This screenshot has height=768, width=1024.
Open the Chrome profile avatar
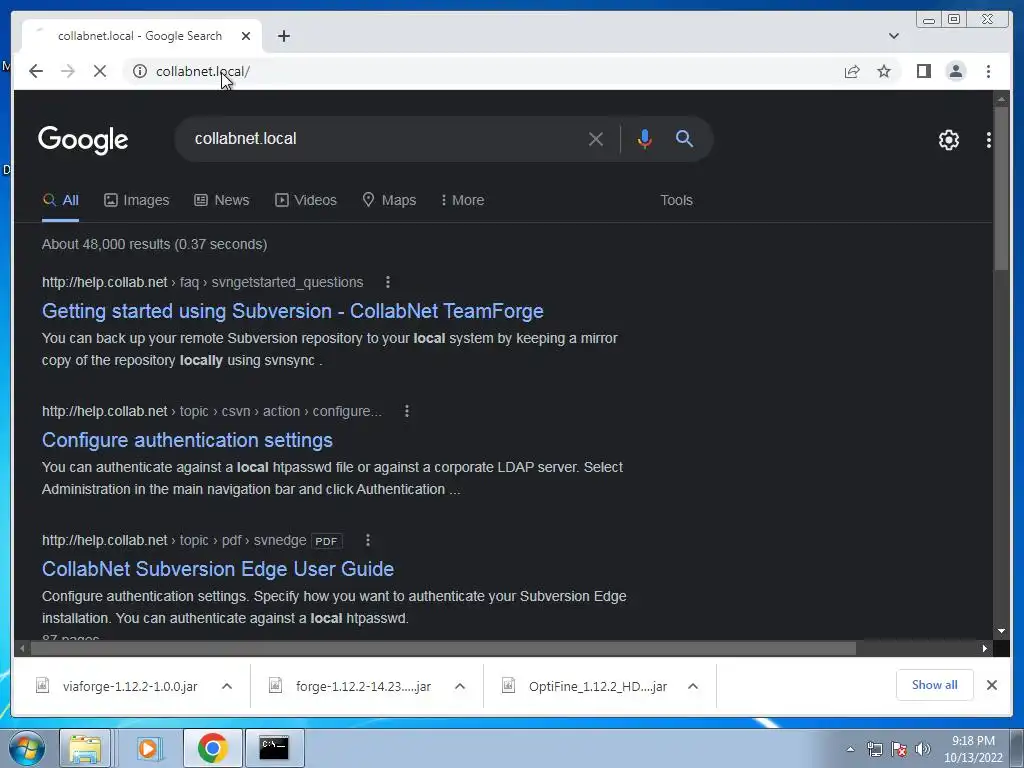[955, 71]
